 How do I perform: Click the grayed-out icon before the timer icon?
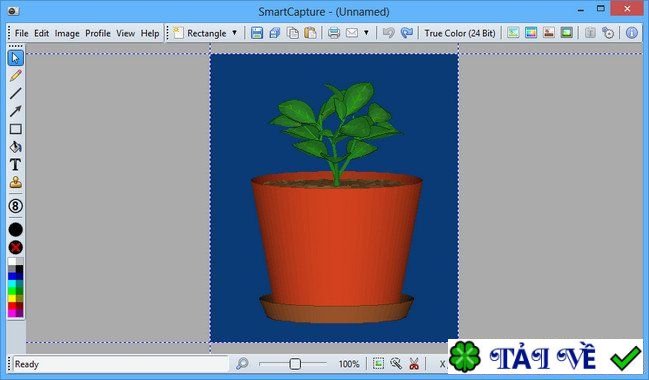pyautogui.click(x=590, y=33)
